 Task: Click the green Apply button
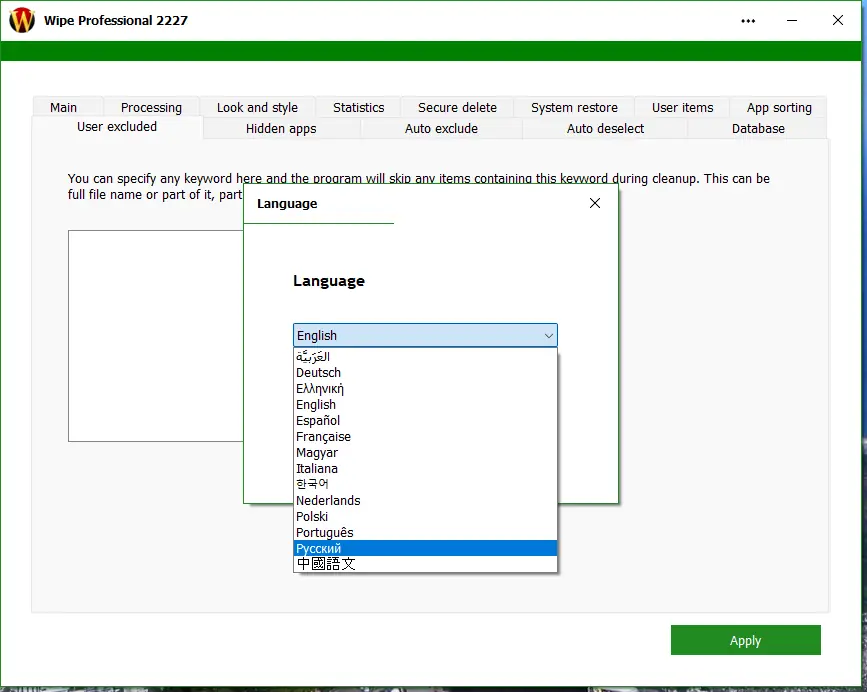(x=745, y=640)
